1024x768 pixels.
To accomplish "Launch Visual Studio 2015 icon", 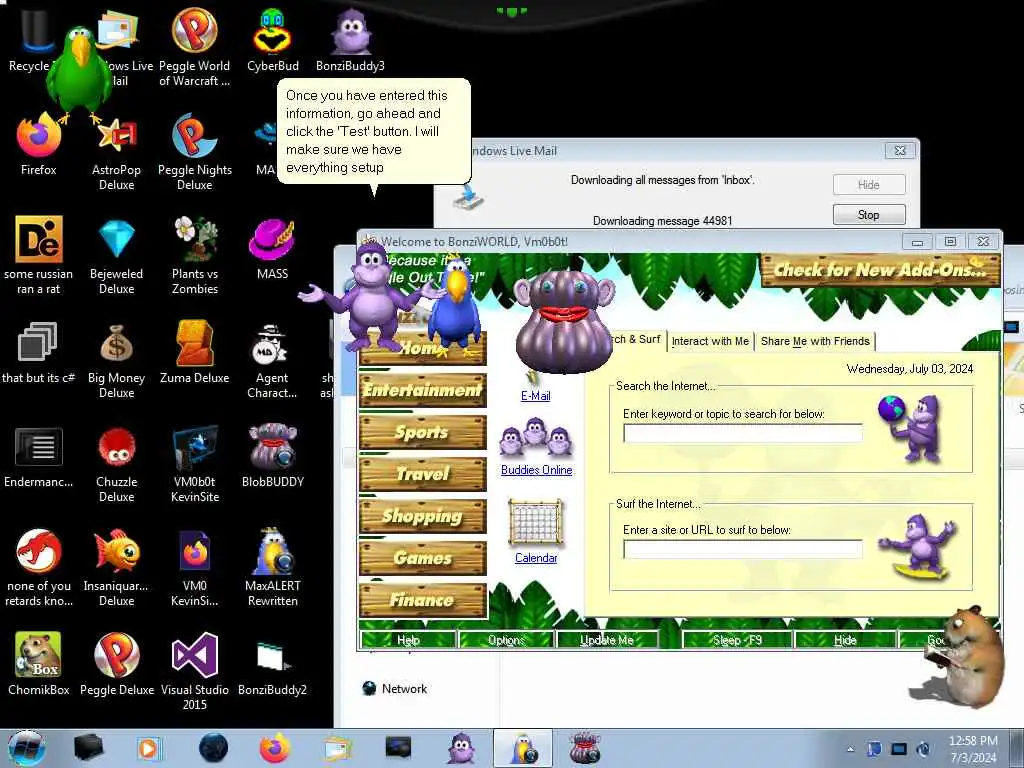I will point(195,671).
